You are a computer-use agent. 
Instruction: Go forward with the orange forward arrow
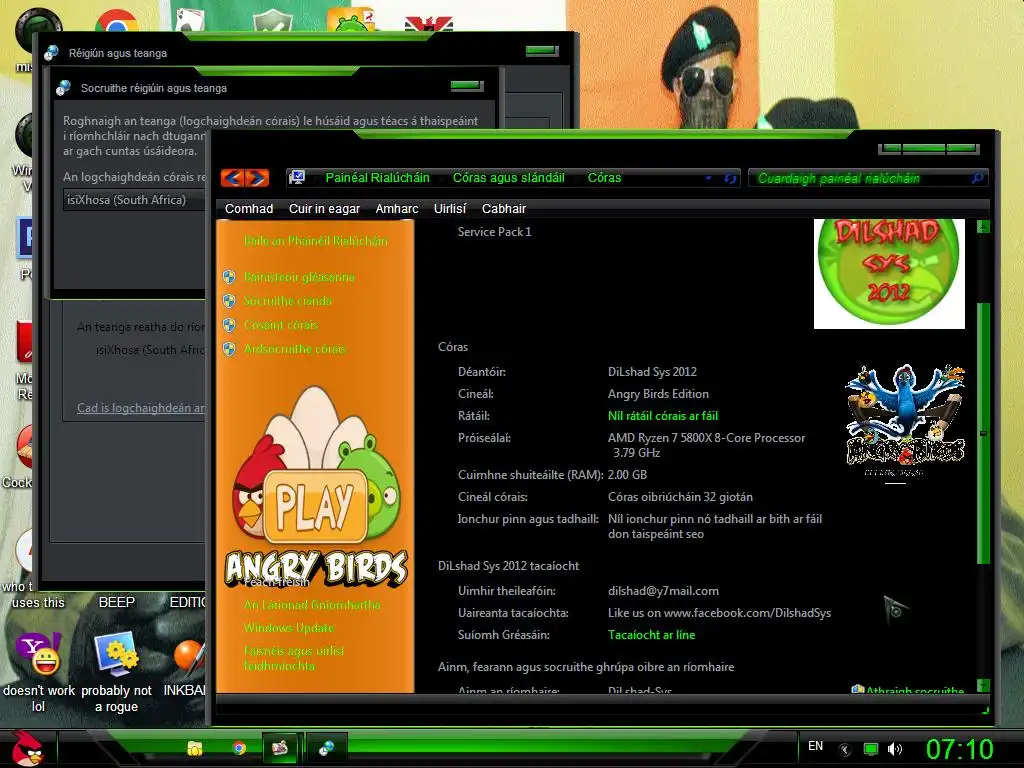click(257, 178)
